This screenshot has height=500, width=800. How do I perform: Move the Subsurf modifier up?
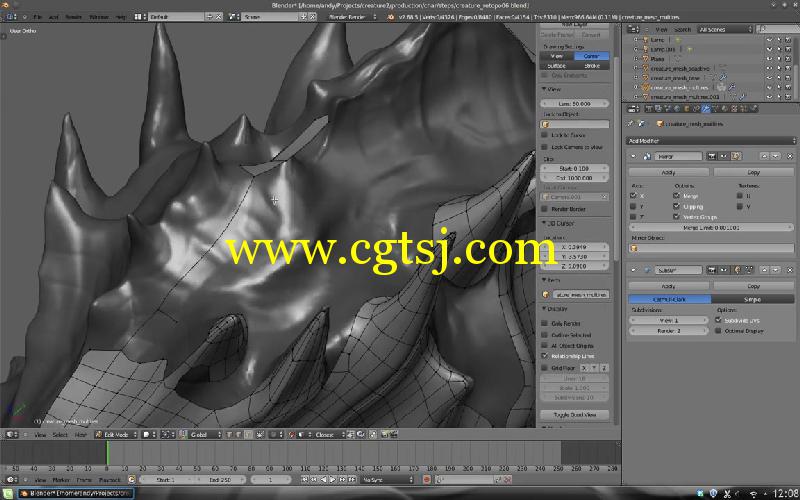(x=764, y=269)
